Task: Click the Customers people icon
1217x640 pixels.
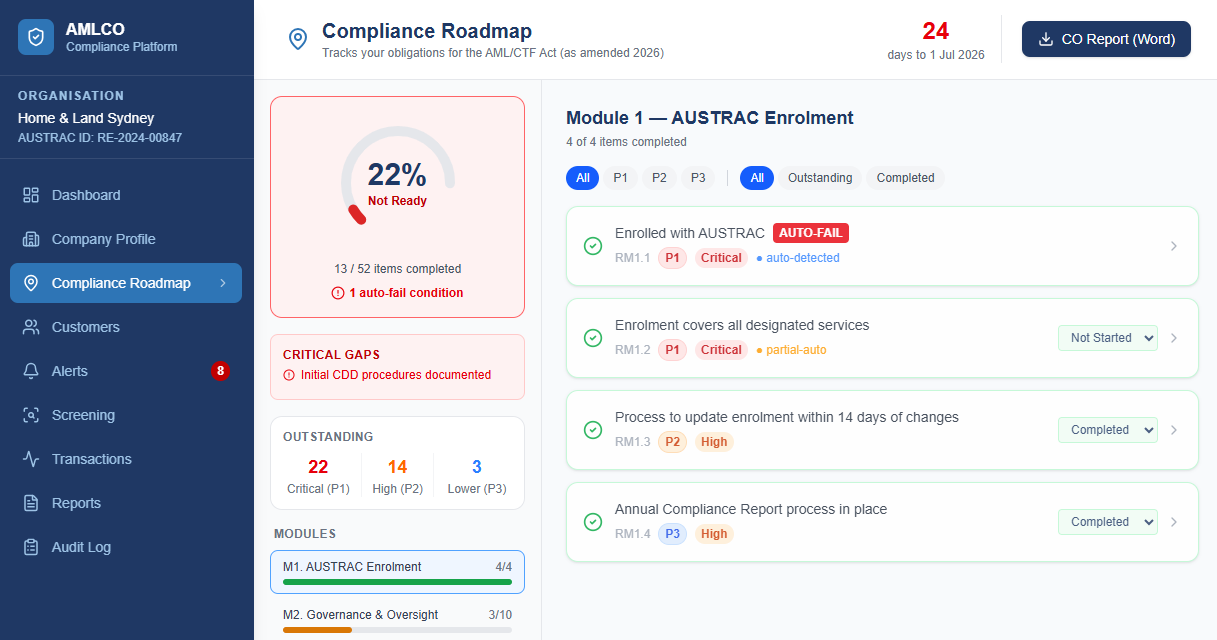Action: point(31,327)
